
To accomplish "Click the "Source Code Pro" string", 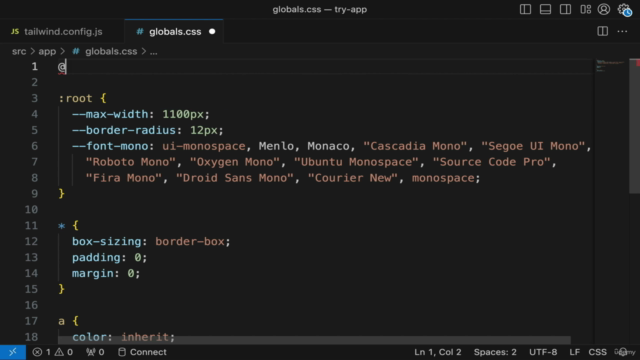I will click(491, 162).
